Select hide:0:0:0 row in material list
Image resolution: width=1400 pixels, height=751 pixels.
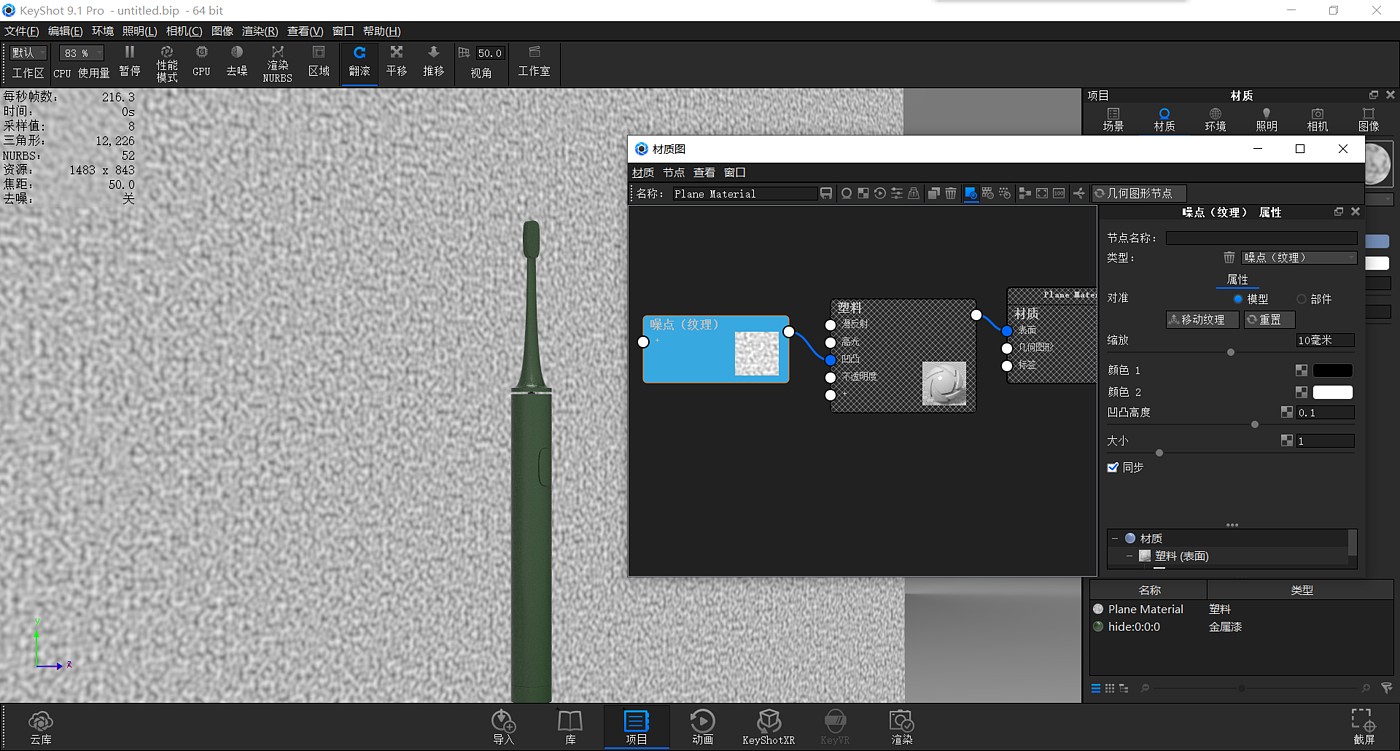click(x=1239, y=627)
